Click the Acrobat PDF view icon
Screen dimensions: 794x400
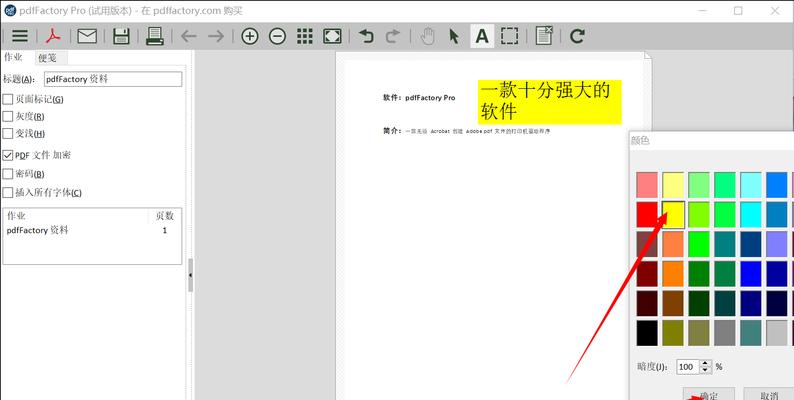click(53, 36)
